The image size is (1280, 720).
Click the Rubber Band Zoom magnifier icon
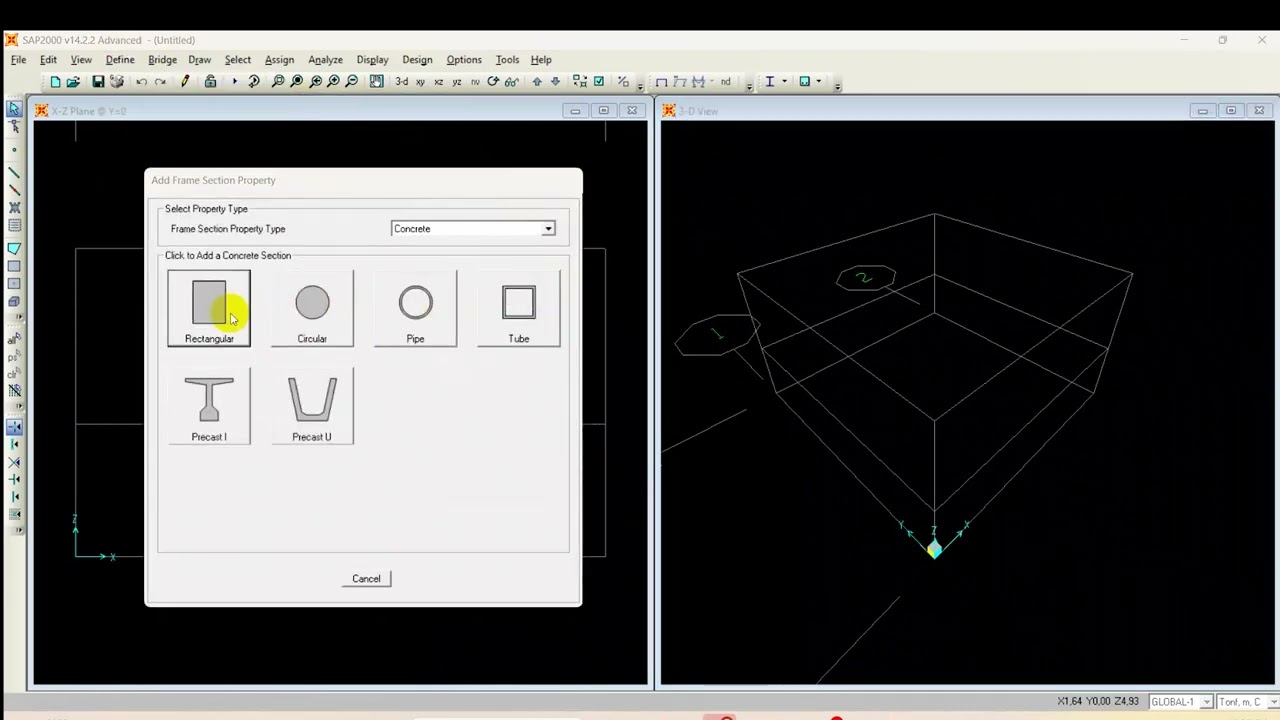click(x=278, y=81)
